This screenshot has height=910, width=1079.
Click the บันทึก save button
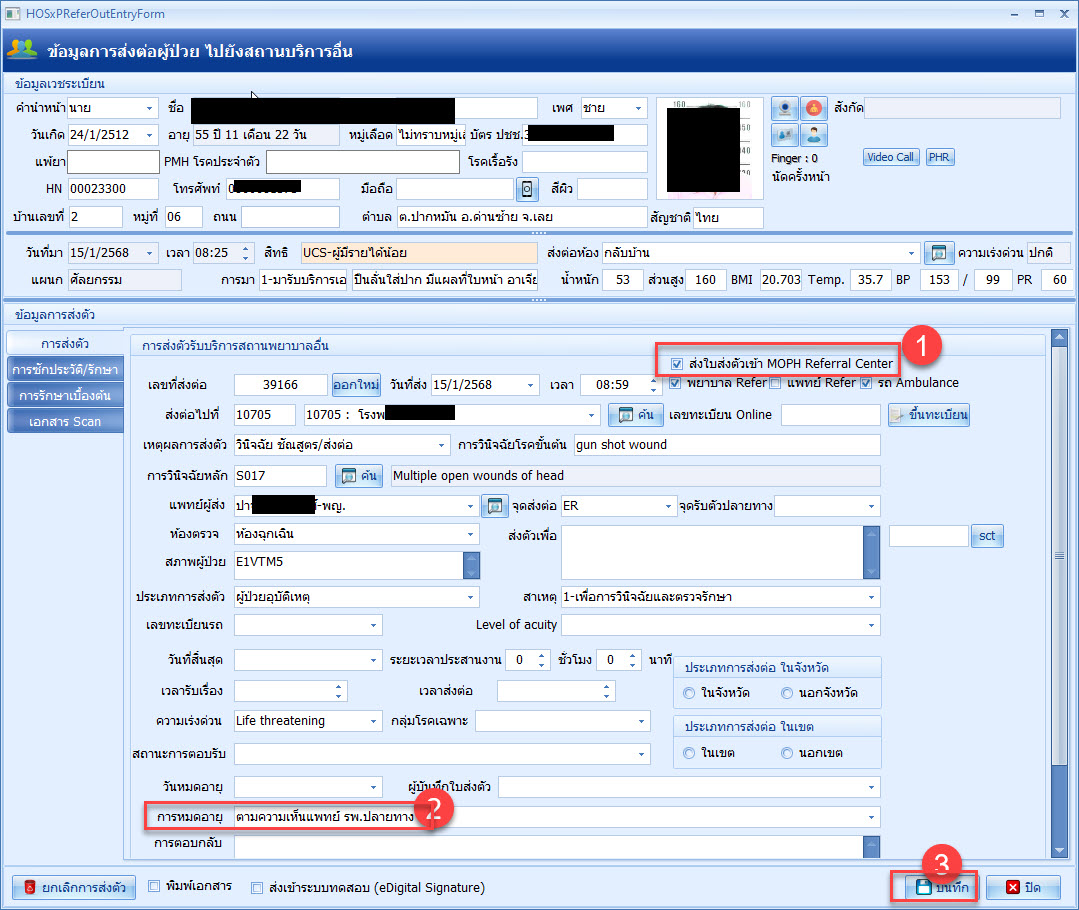click(932, 887)
